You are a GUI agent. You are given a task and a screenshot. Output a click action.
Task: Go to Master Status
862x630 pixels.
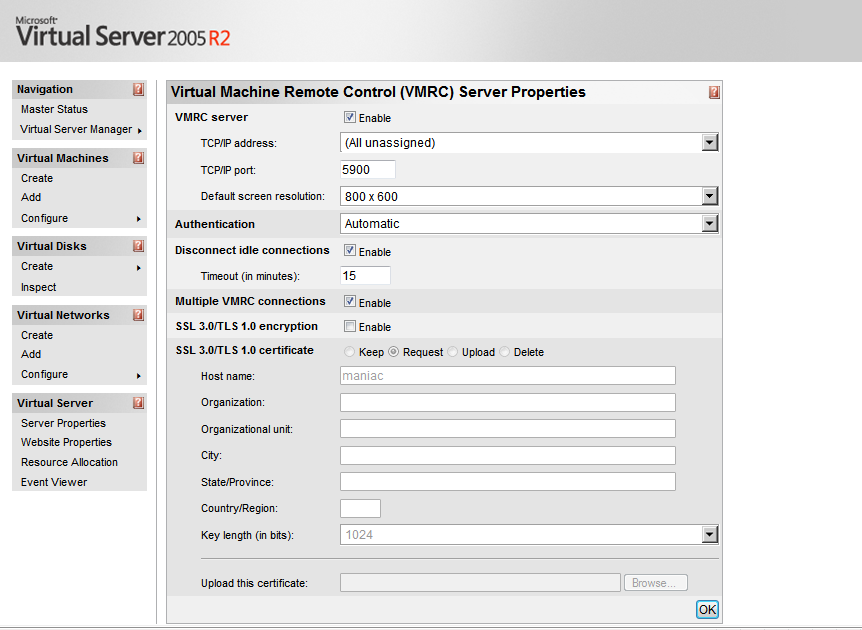(x=54, y=109)
